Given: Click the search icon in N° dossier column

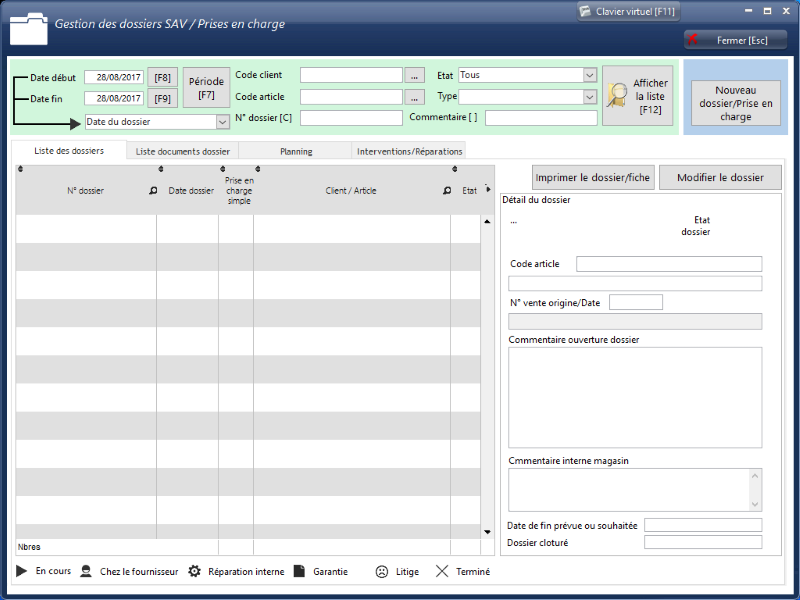Looking at the screenshot, I should pyautogui.click(x=153, y=191).
